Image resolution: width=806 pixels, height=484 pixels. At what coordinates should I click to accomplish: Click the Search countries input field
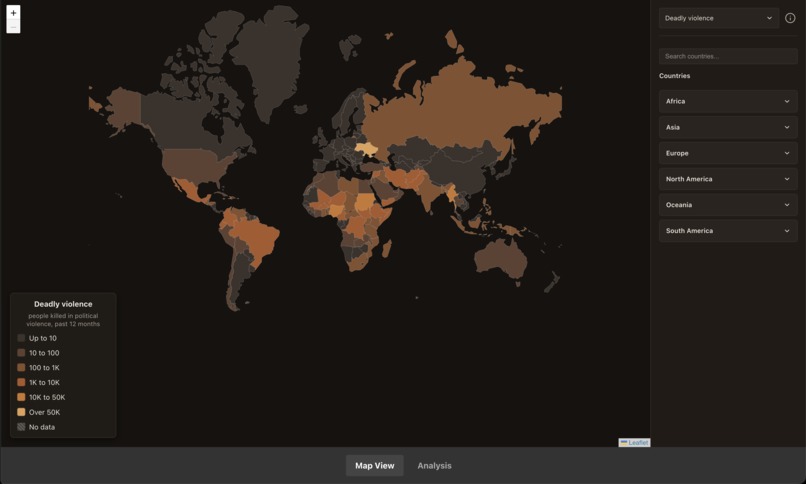(728, 56)
